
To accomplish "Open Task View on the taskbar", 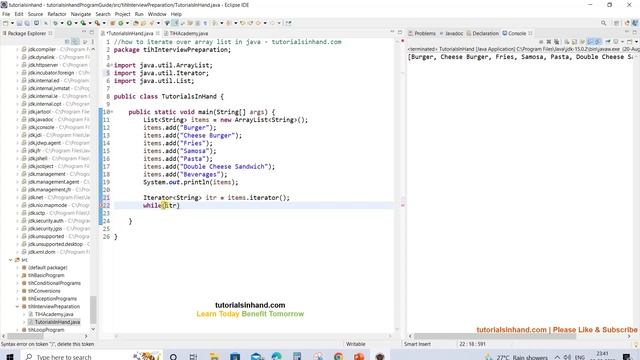I will coord(193,357).
